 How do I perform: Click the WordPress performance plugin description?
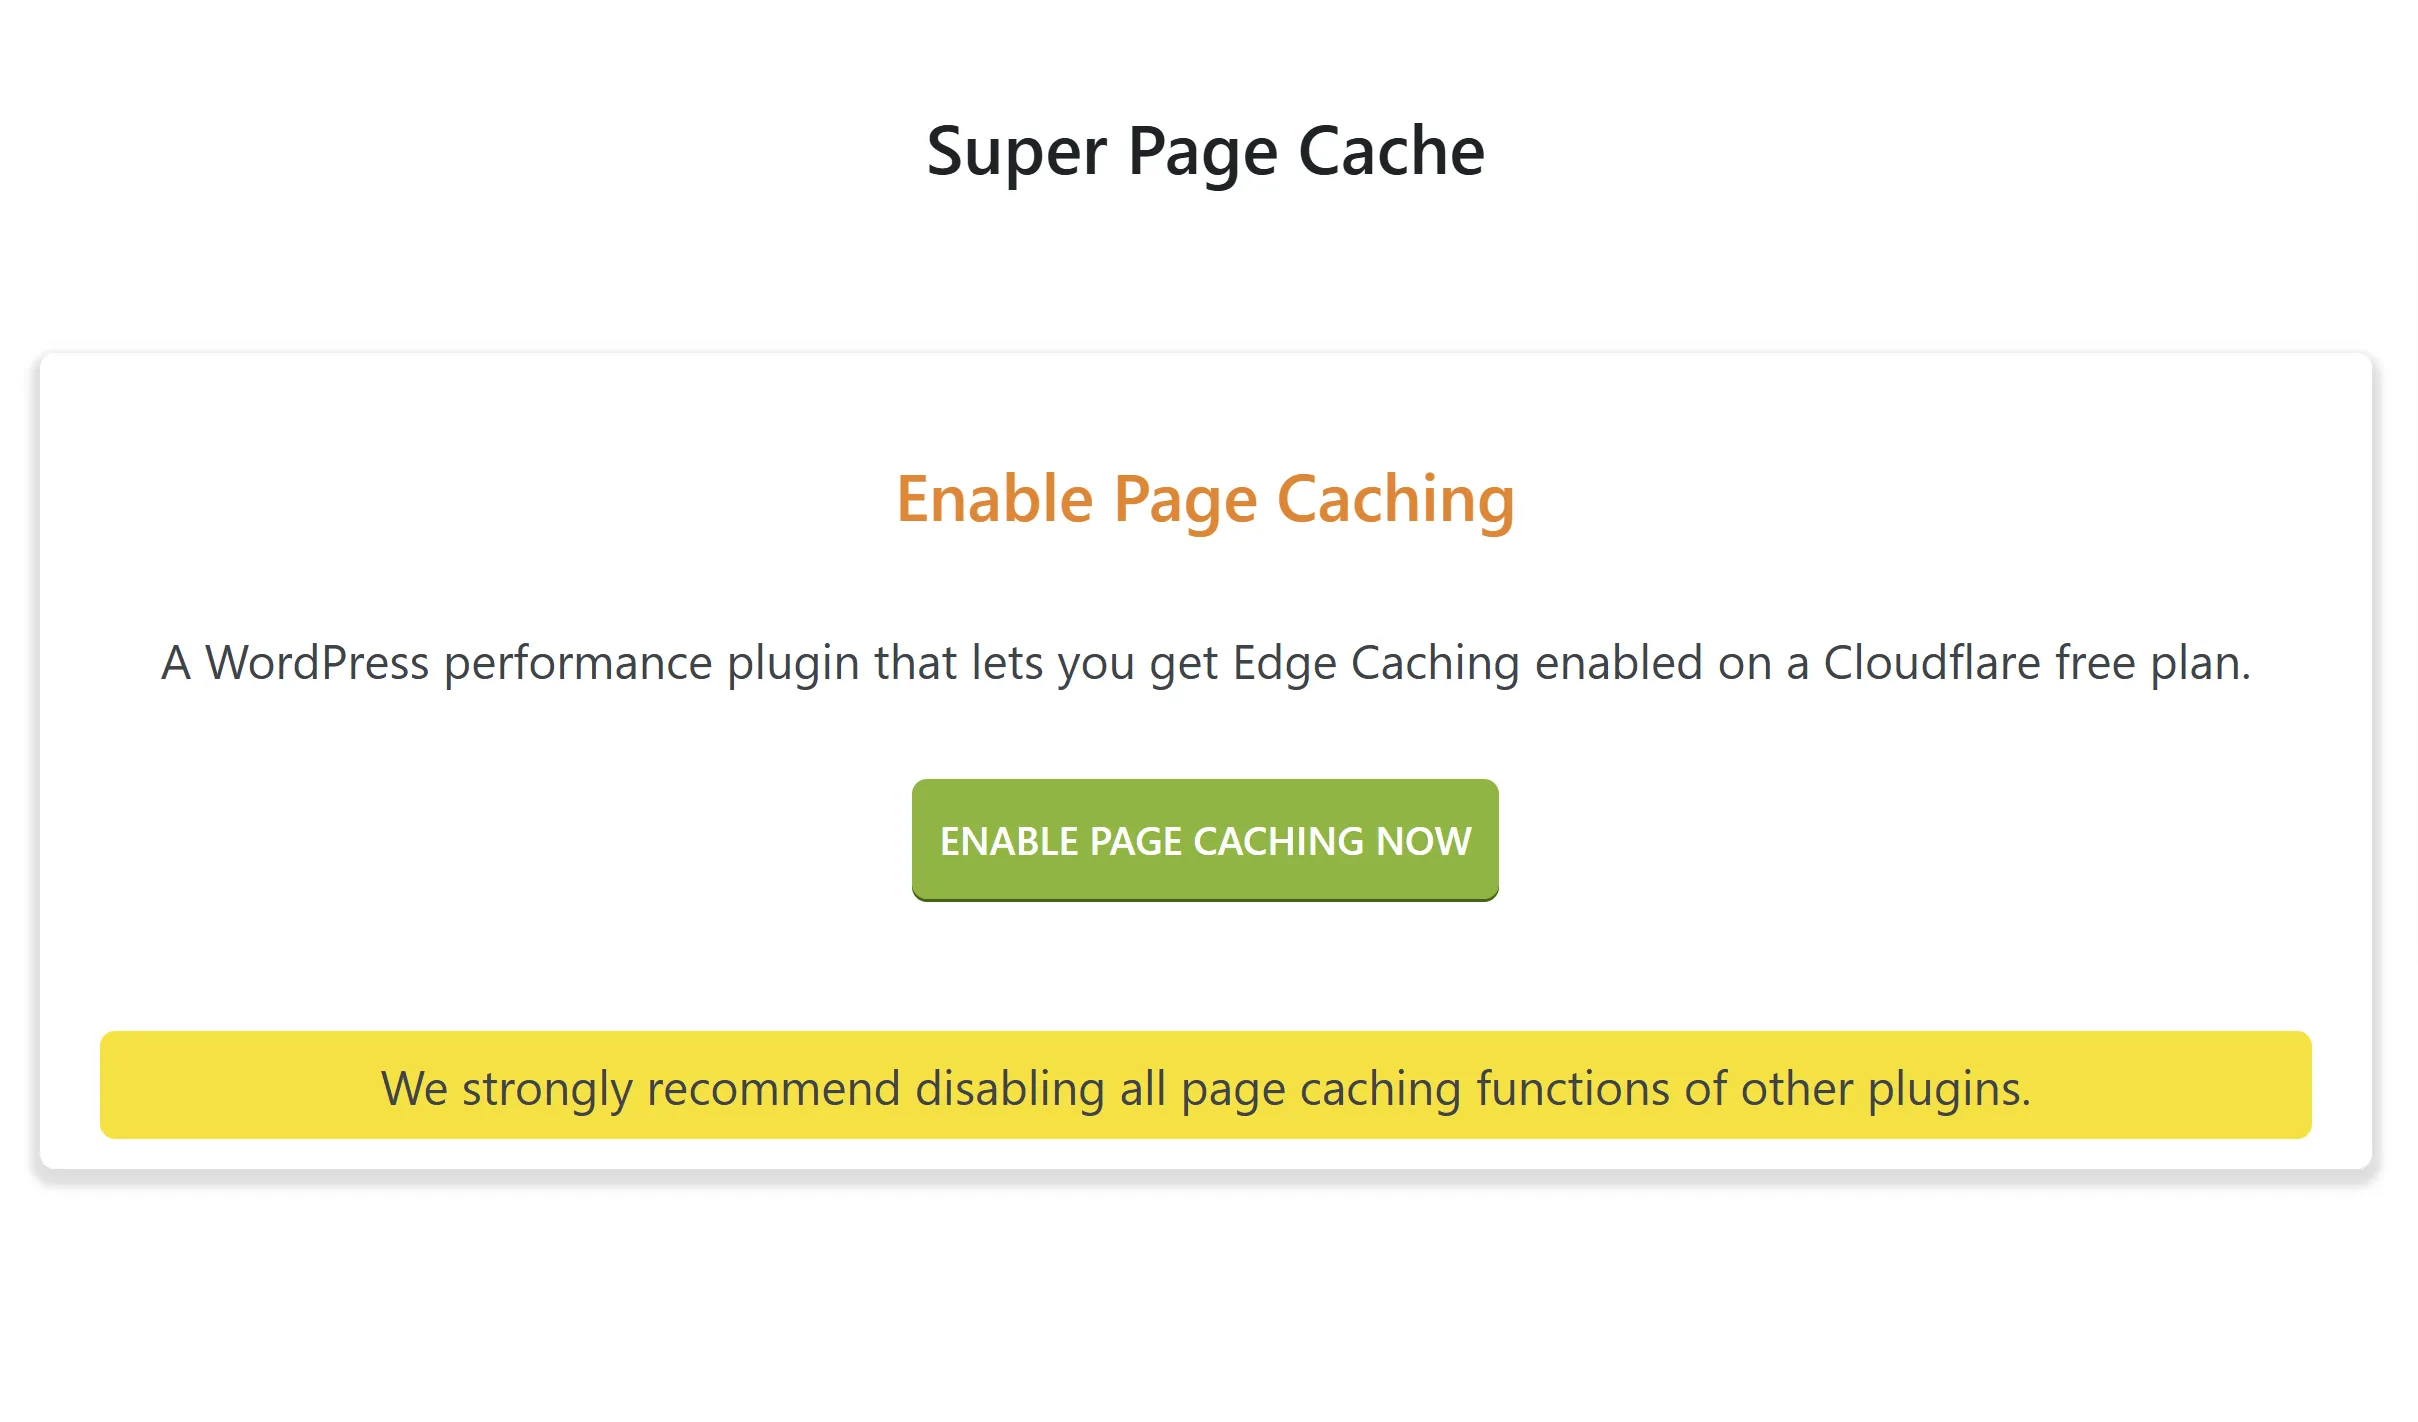click(1205, 663)
